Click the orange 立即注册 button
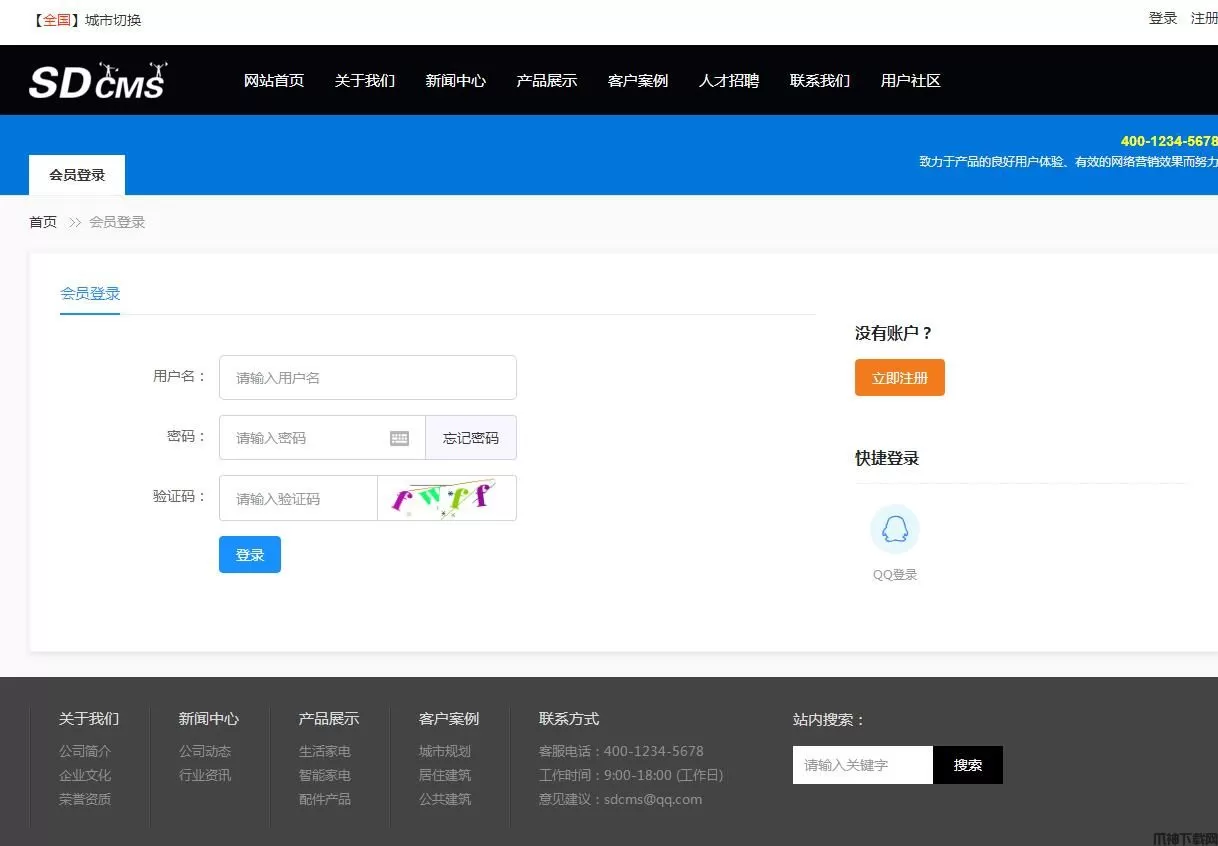This screenshot has height=846, width=1218. [899, 378]
